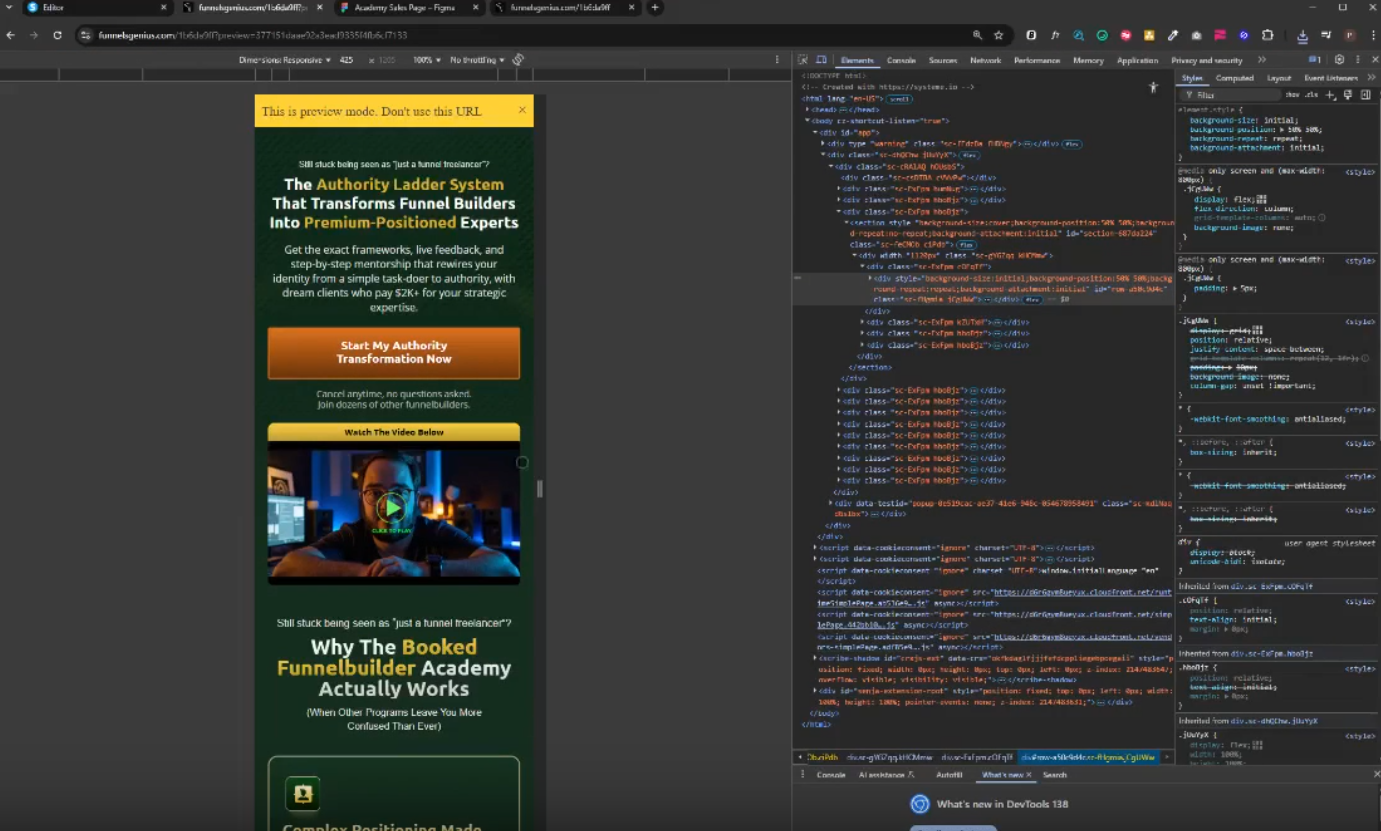Open Chrome main three-dot menu

[x=1372, y=35]
